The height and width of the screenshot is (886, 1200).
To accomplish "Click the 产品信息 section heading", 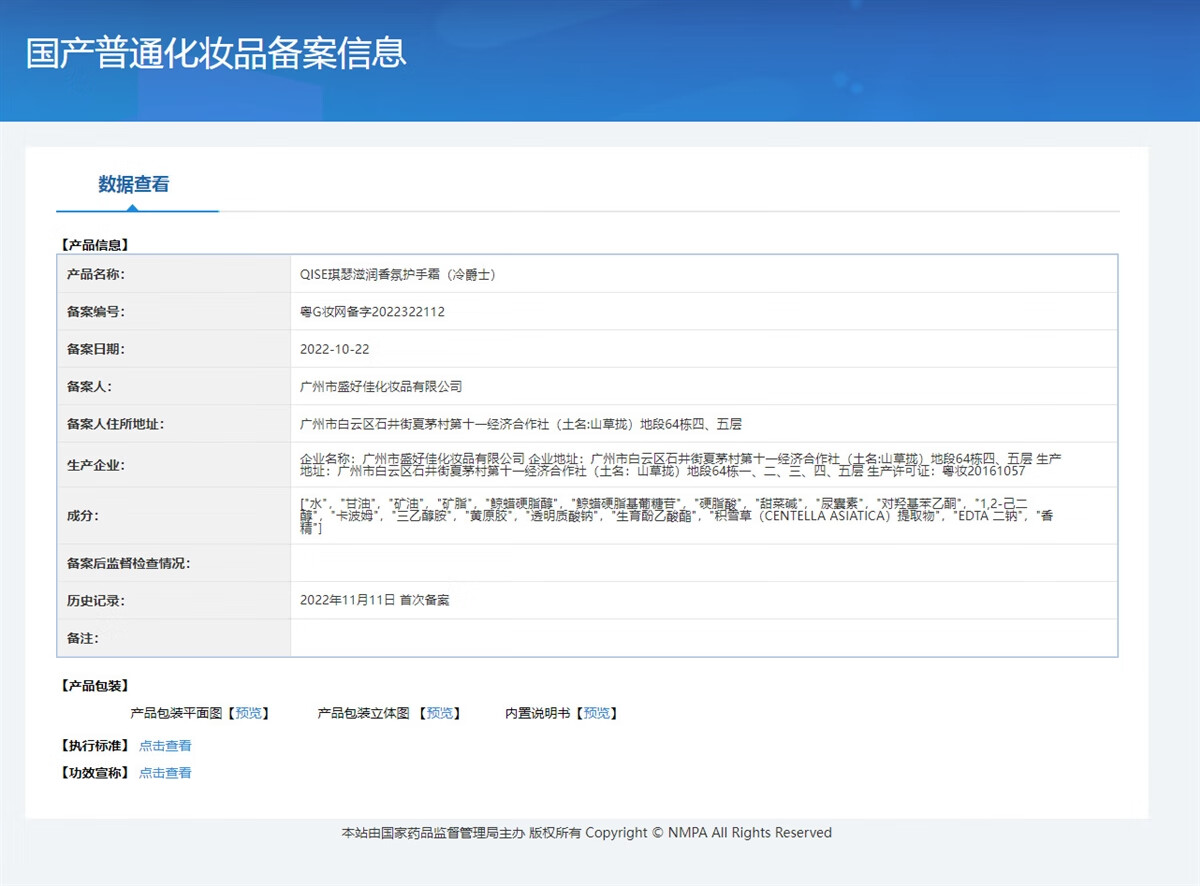I will click(x=95, y=244).
